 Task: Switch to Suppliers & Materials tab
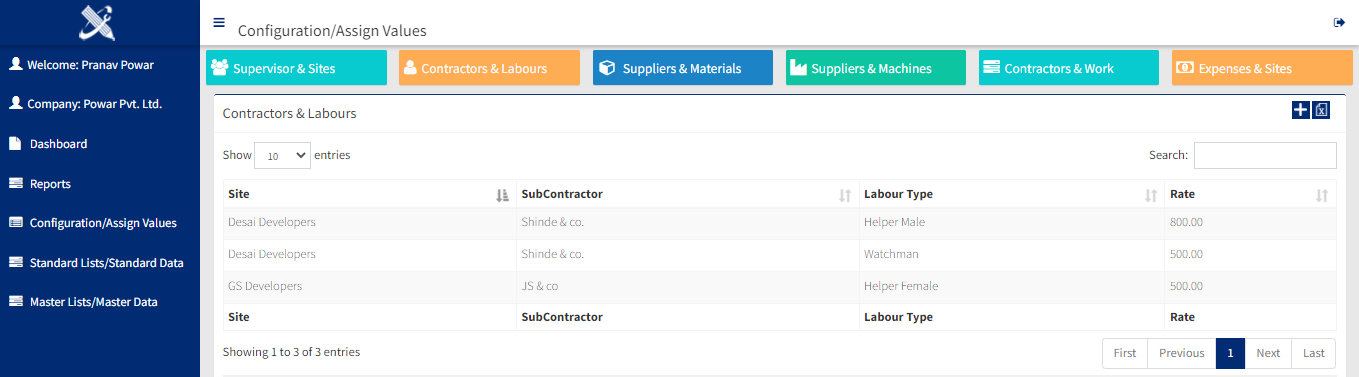tap(683, 68)
